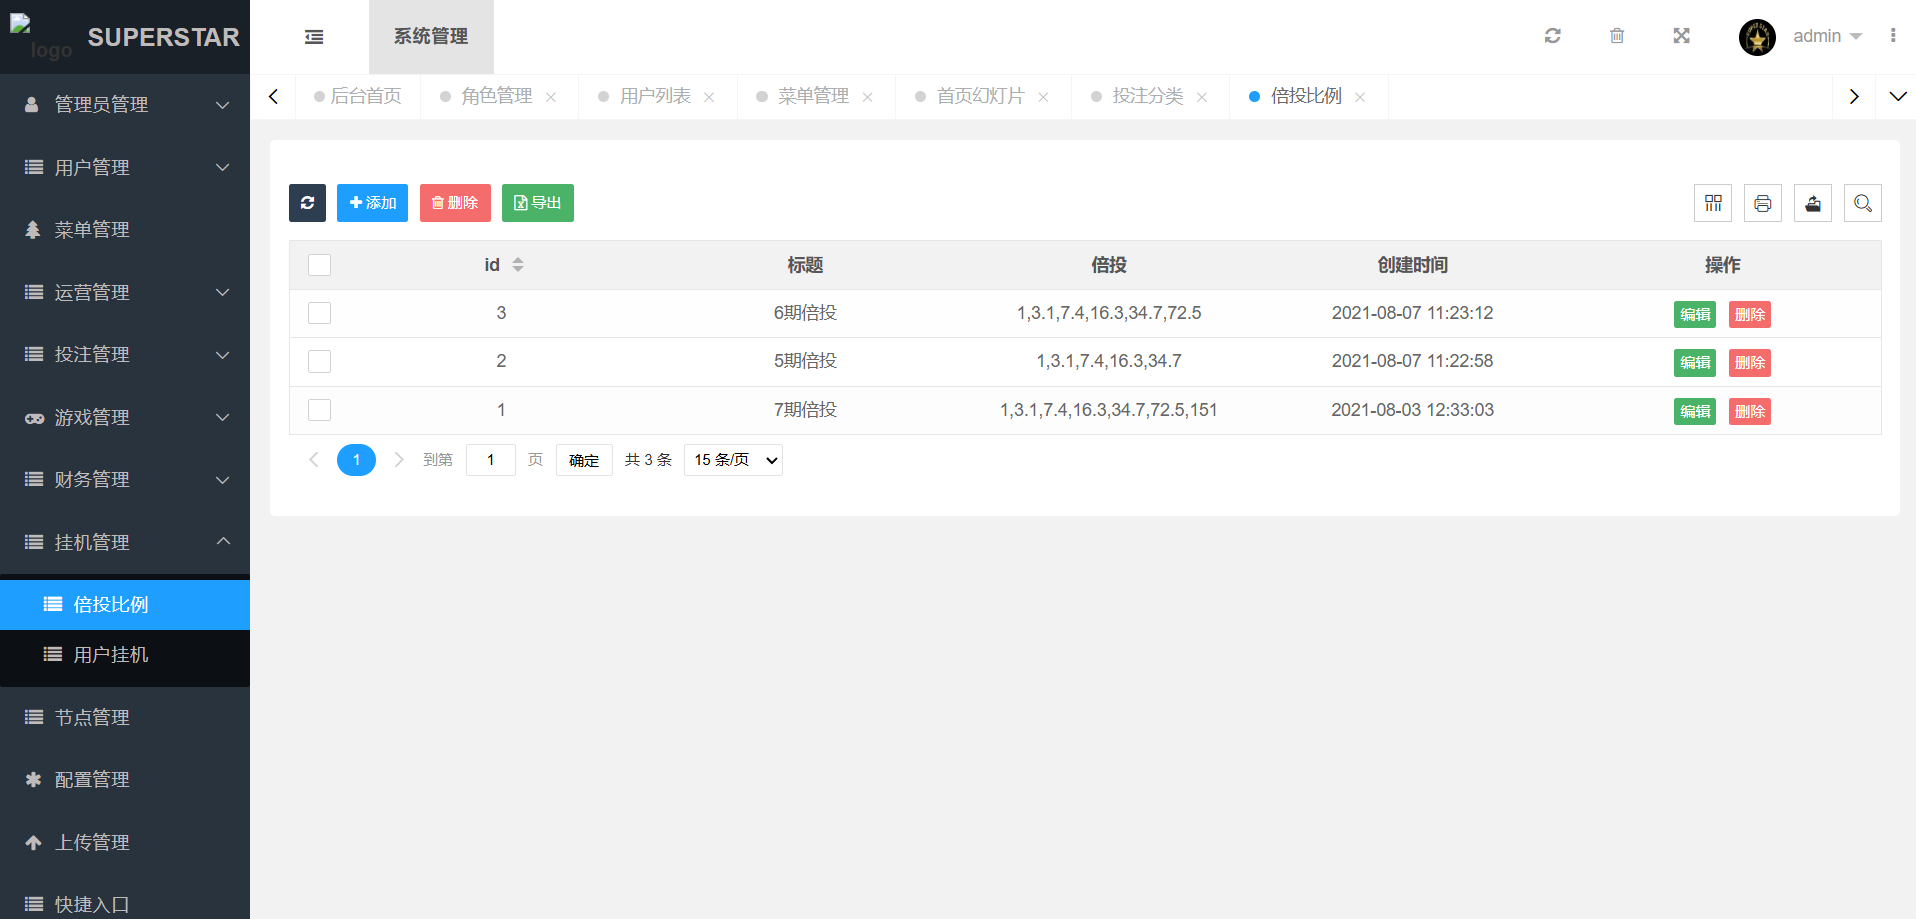Click the page number input field

click(491, 460)
